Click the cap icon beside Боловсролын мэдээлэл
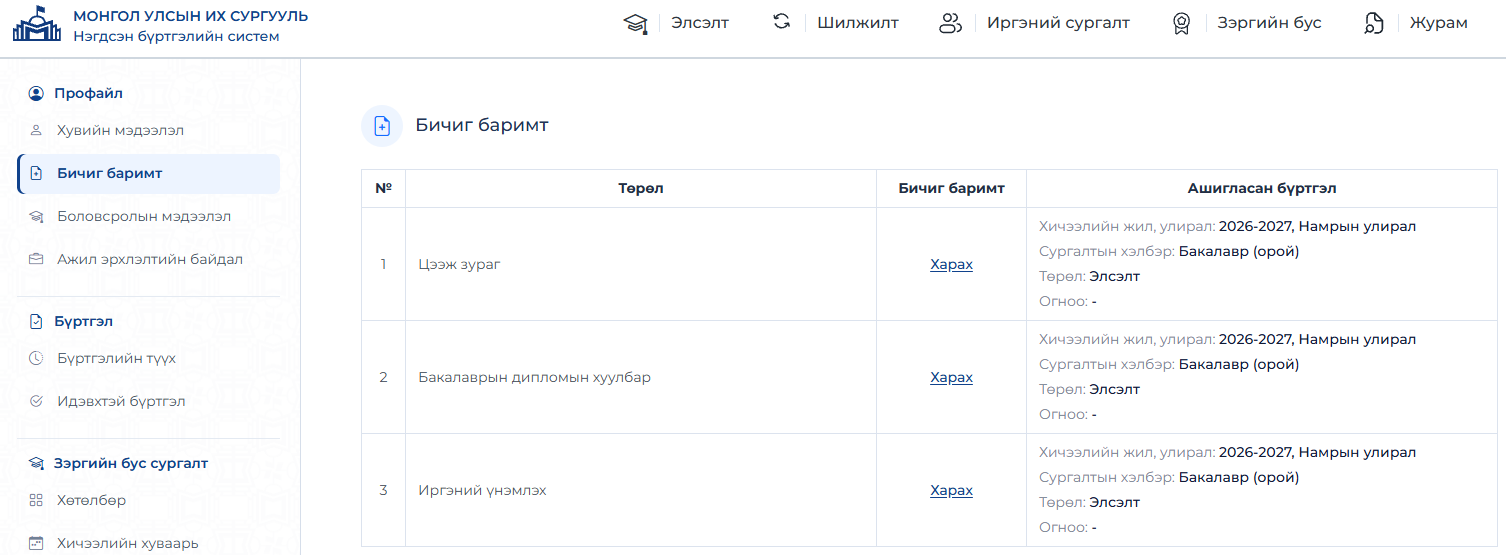Viewport: 1506px width, 555px height. tap(36, 216)
